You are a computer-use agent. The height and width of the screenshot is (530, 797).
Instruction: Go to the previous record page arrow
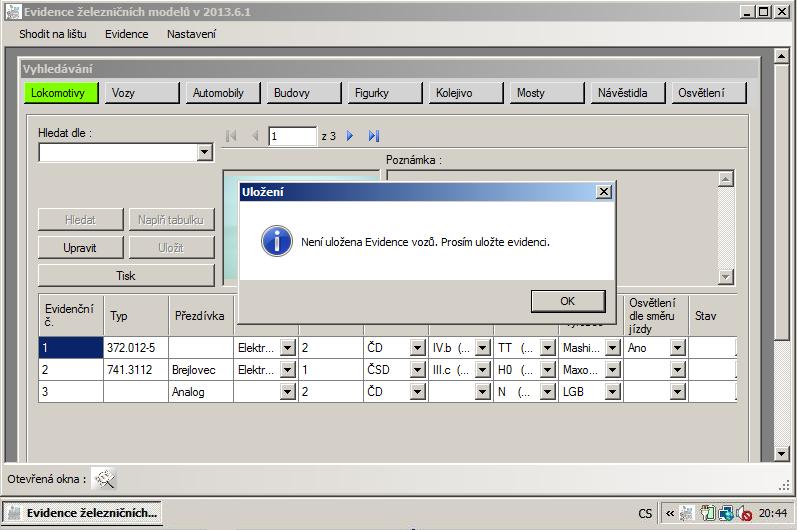tap(255, 136)
